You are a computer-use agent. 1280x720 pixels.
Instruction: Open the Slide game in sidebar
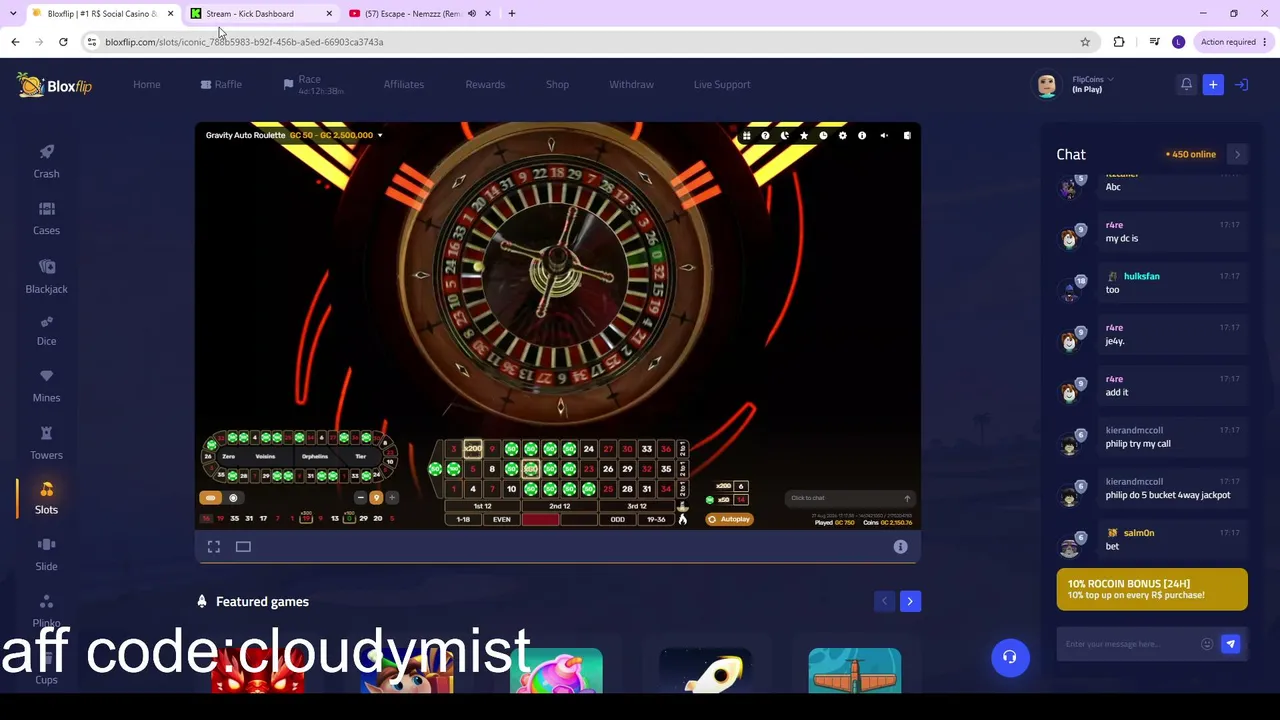coord(46,554)
